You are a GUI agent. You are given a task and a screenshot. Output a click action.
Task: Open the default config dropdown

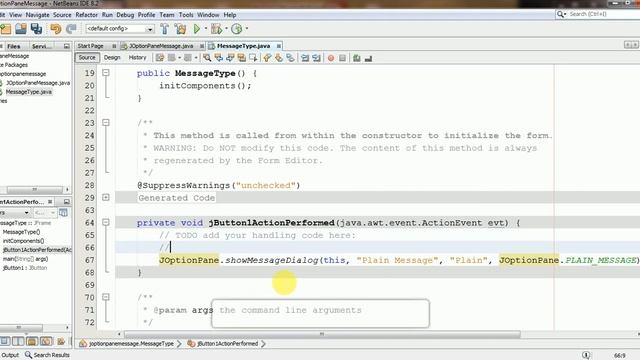coord(149,29)
